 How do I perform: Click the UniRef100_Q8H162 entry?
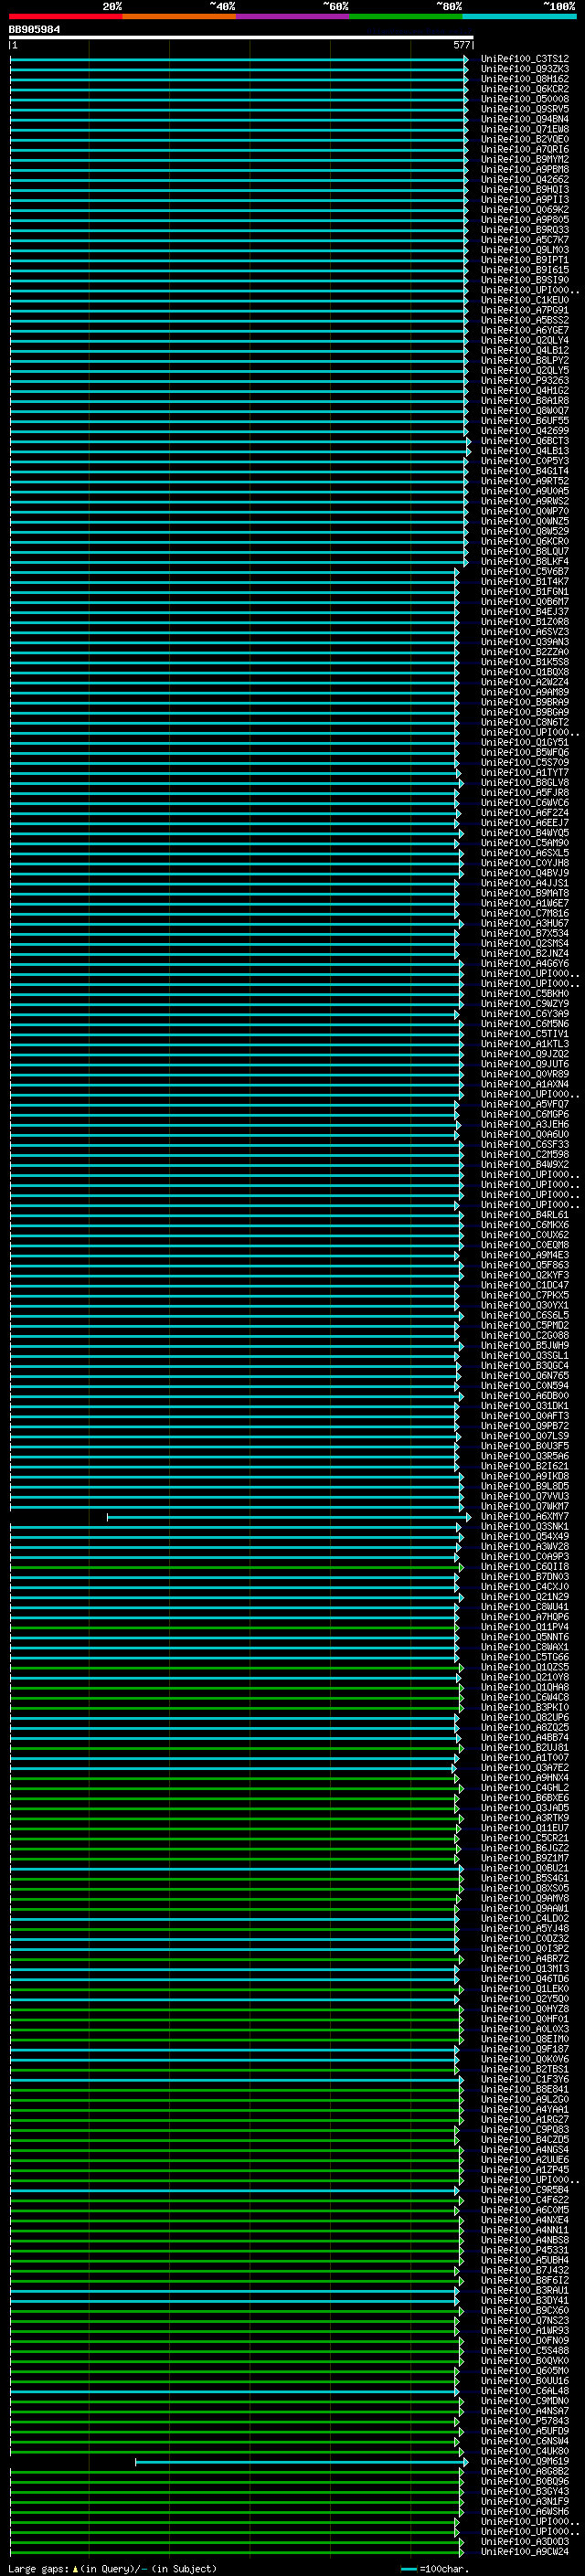[x=525, y=79]
